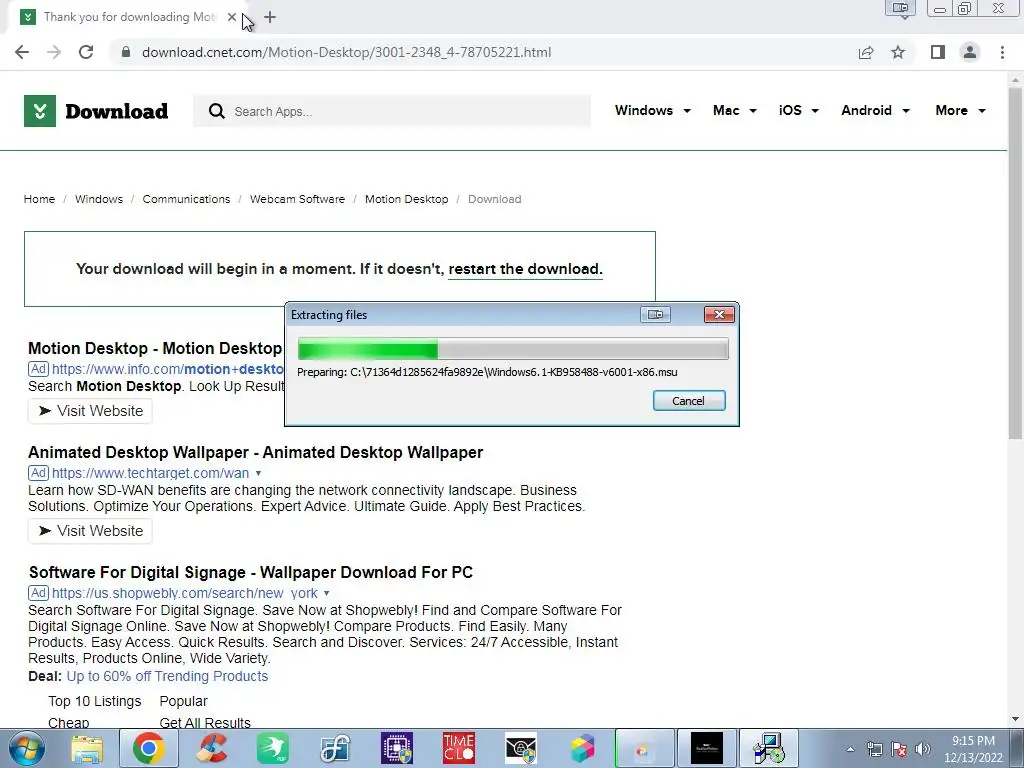The width and height of the screenshot is (1024, 768).
Task: Click the page vertical scrollbar thumb
Action: pyautogui.click(x=1015, y=261)
